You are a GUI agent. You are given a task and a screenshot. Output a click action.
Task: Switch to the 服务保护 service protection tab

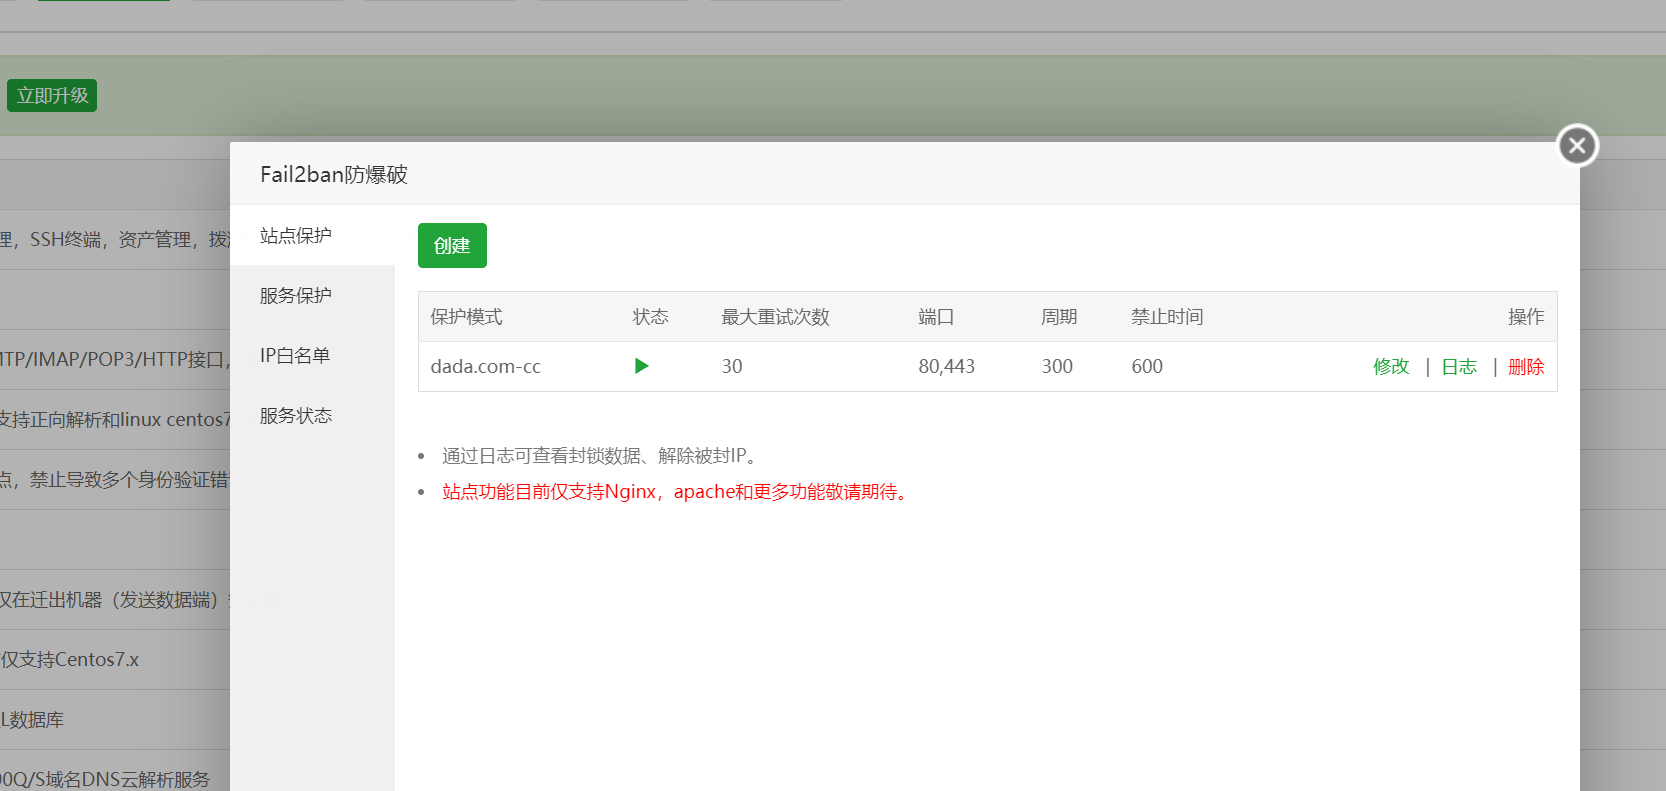pyautogui.click(x=312, y=295)
